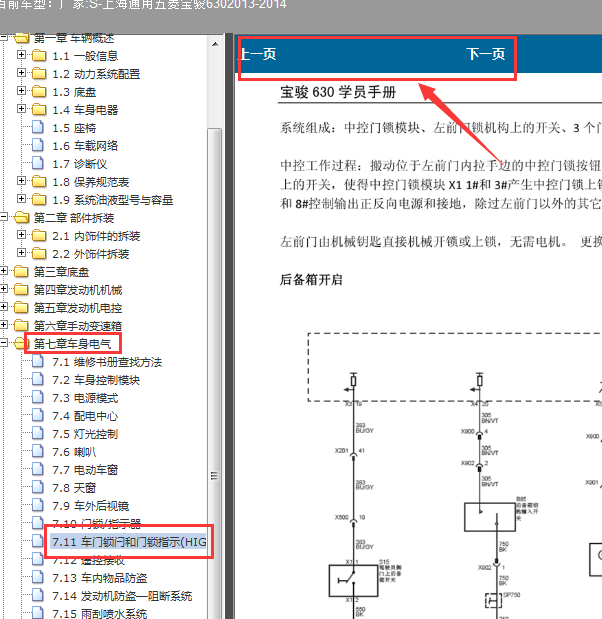Open the 1.7 诊断仪 page

tap(80, 164)
